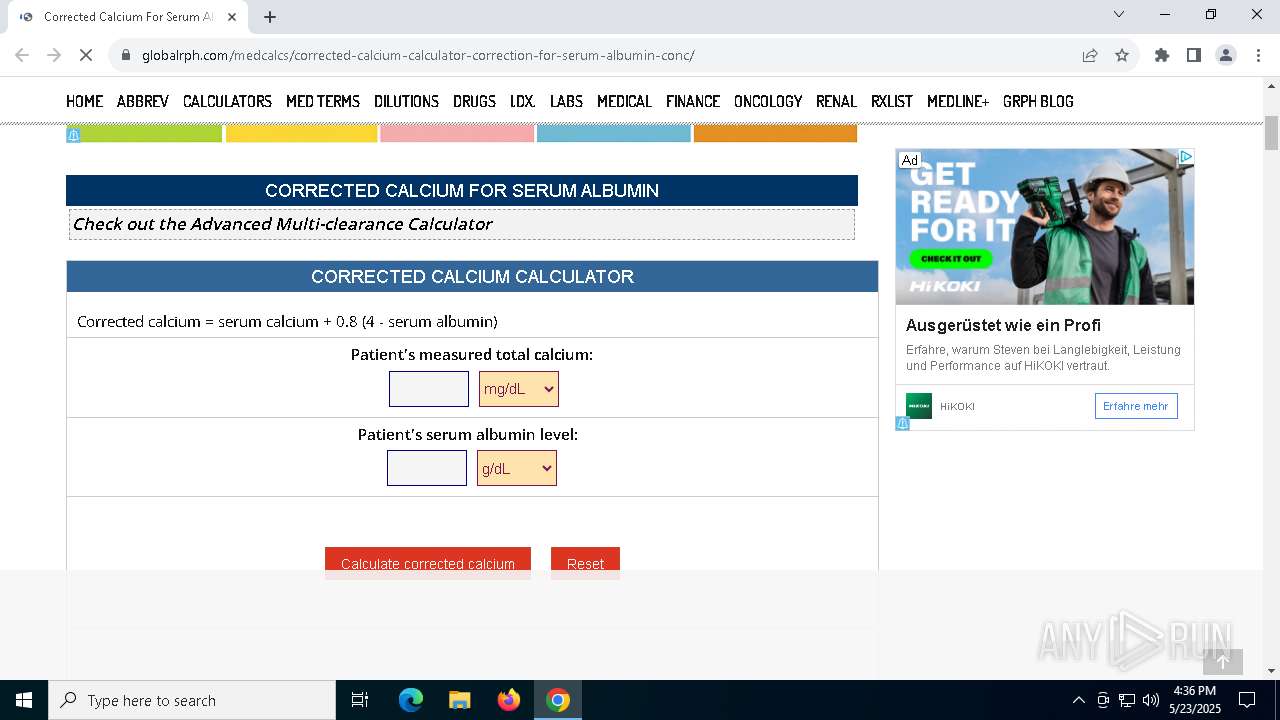
Task: Open the Extensions puzzle icon
Action: click(1162, 55)
